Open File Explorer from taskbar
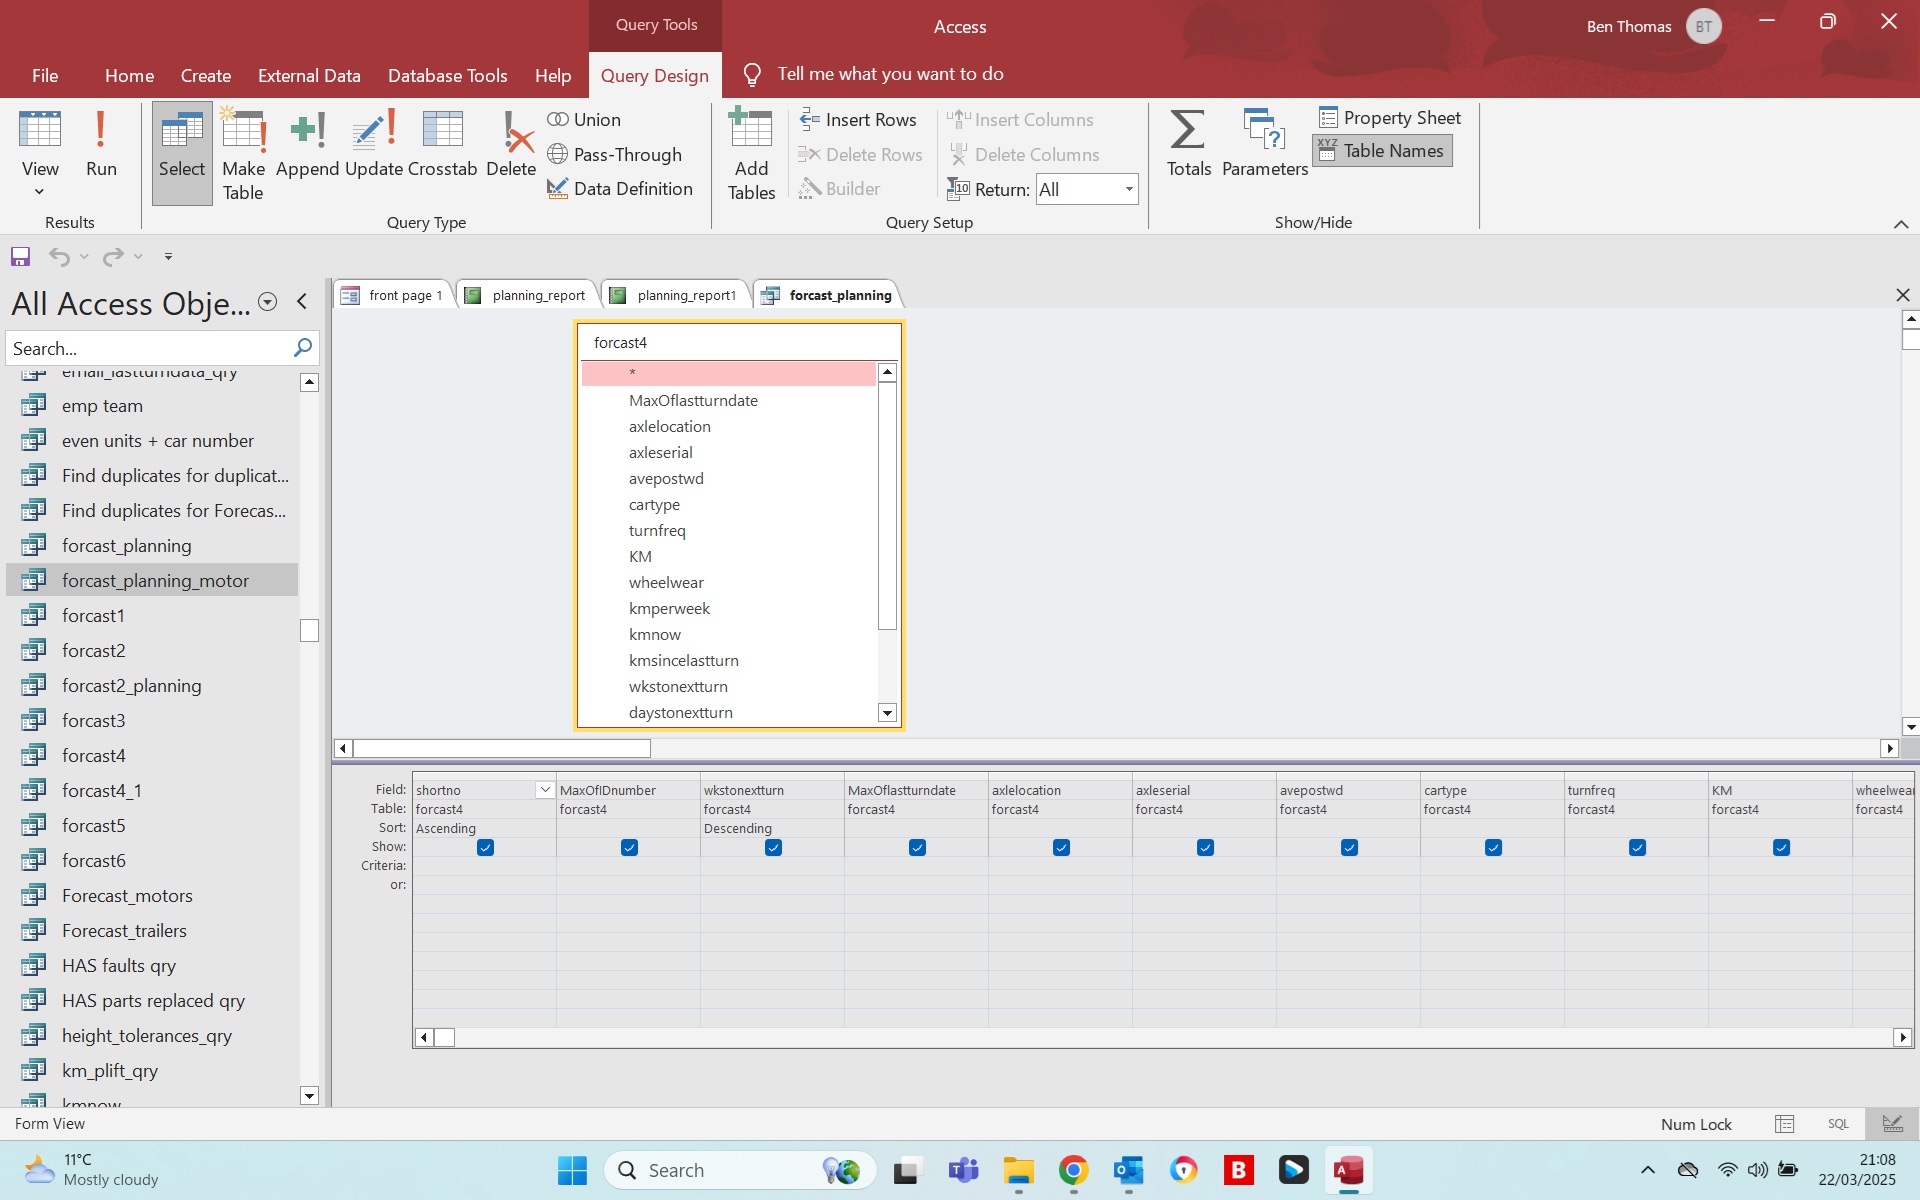This screenshot has height=1200, width=1920. pos(1018,1170)
